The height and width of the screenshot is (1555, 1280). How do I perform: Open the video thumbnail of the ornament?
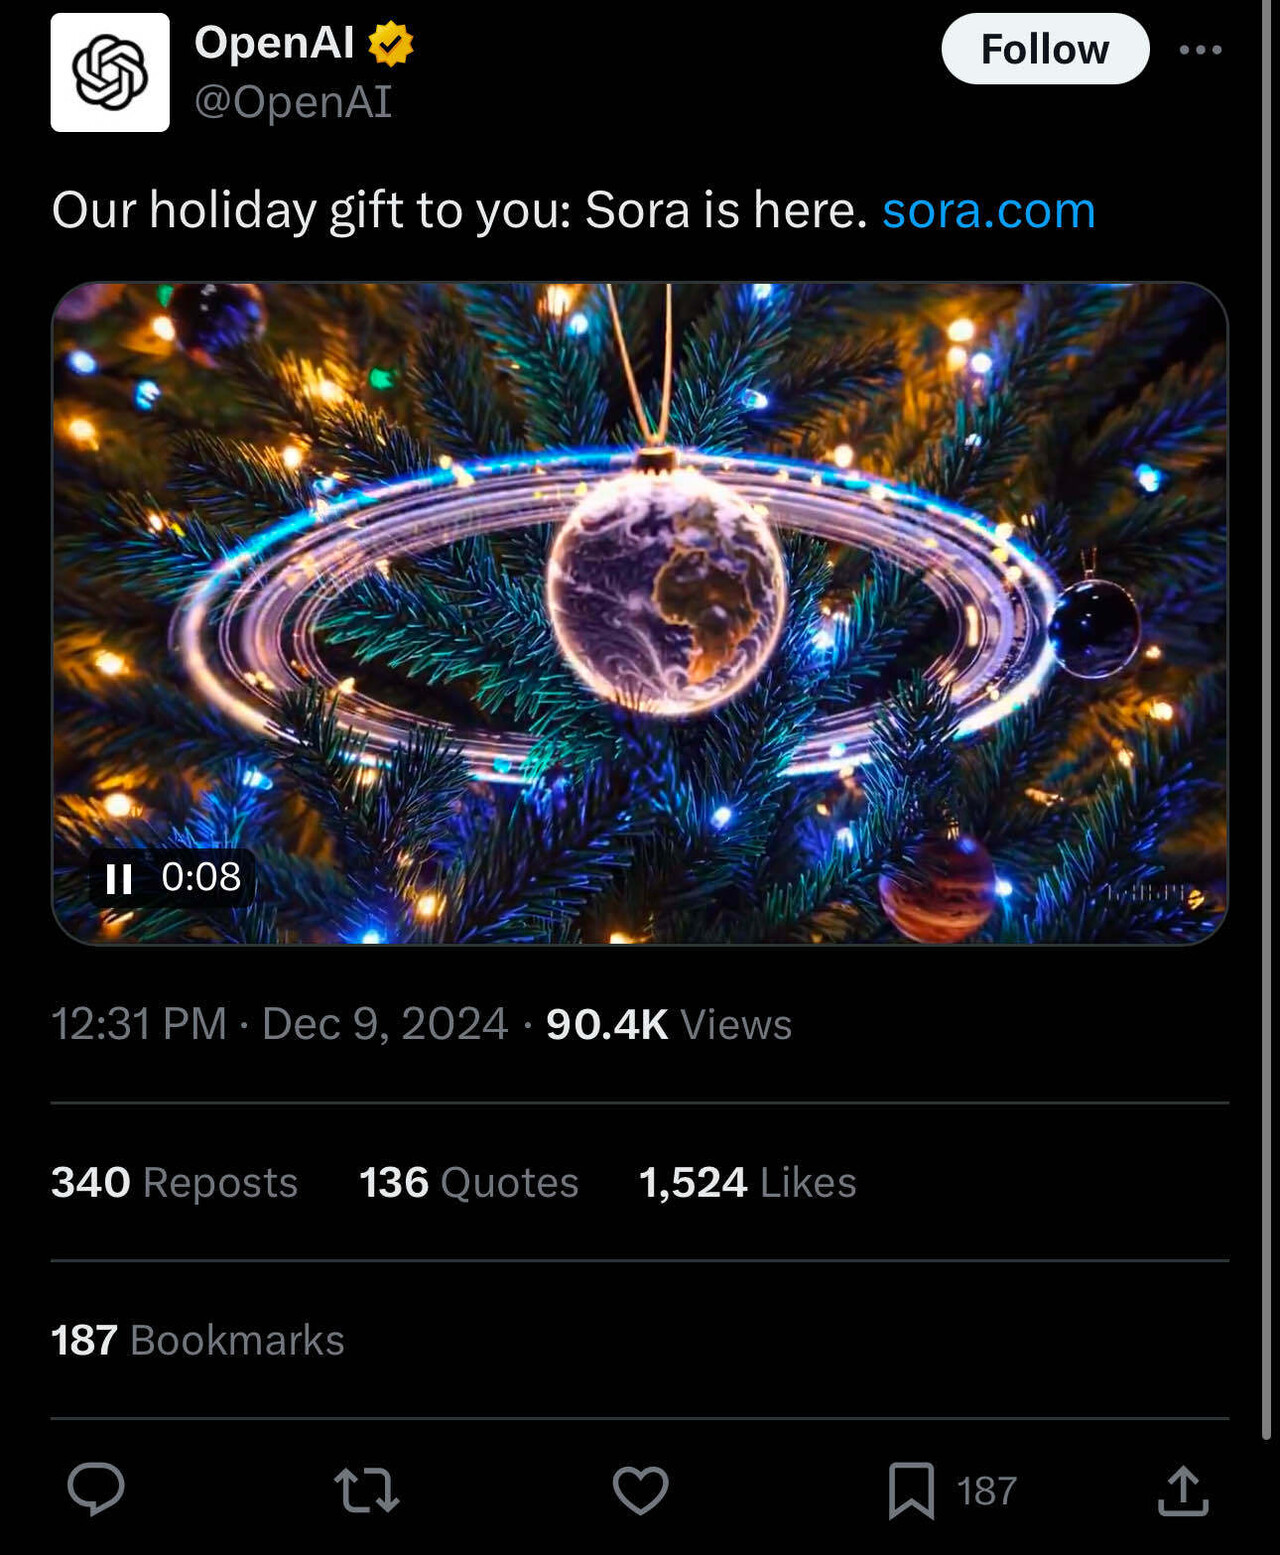(x=640, y=615)
